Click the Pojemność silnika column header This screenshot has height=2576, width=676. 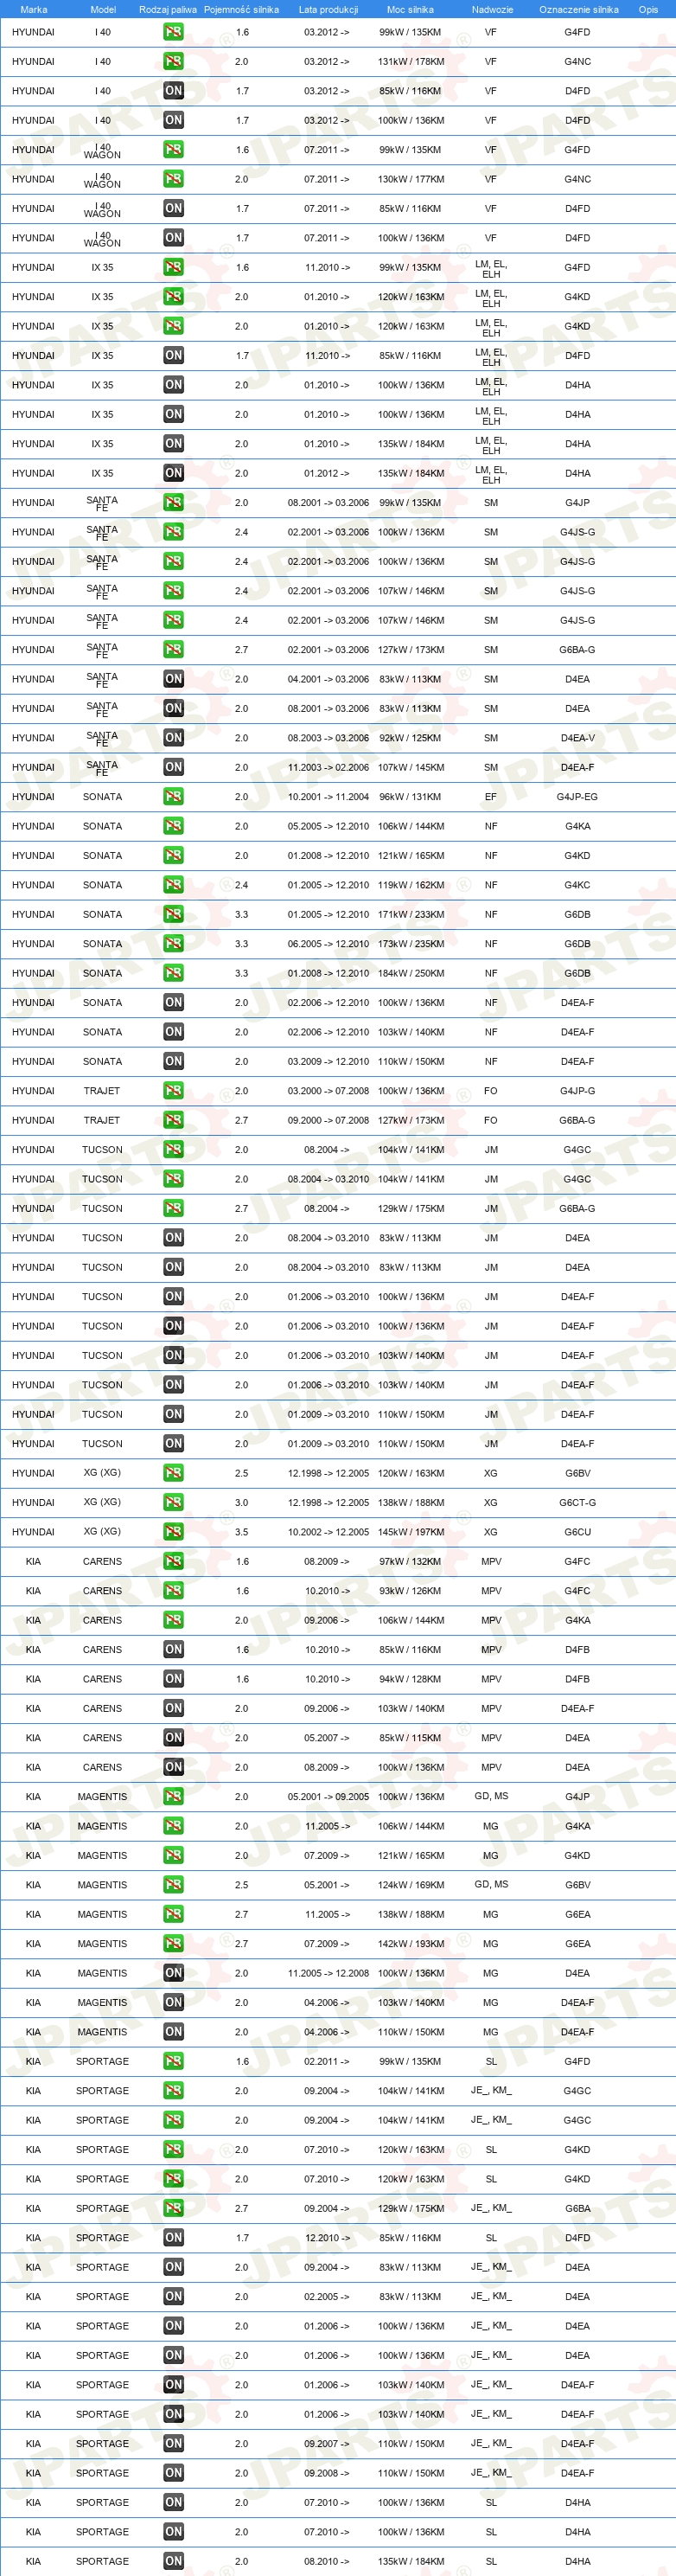241,9
